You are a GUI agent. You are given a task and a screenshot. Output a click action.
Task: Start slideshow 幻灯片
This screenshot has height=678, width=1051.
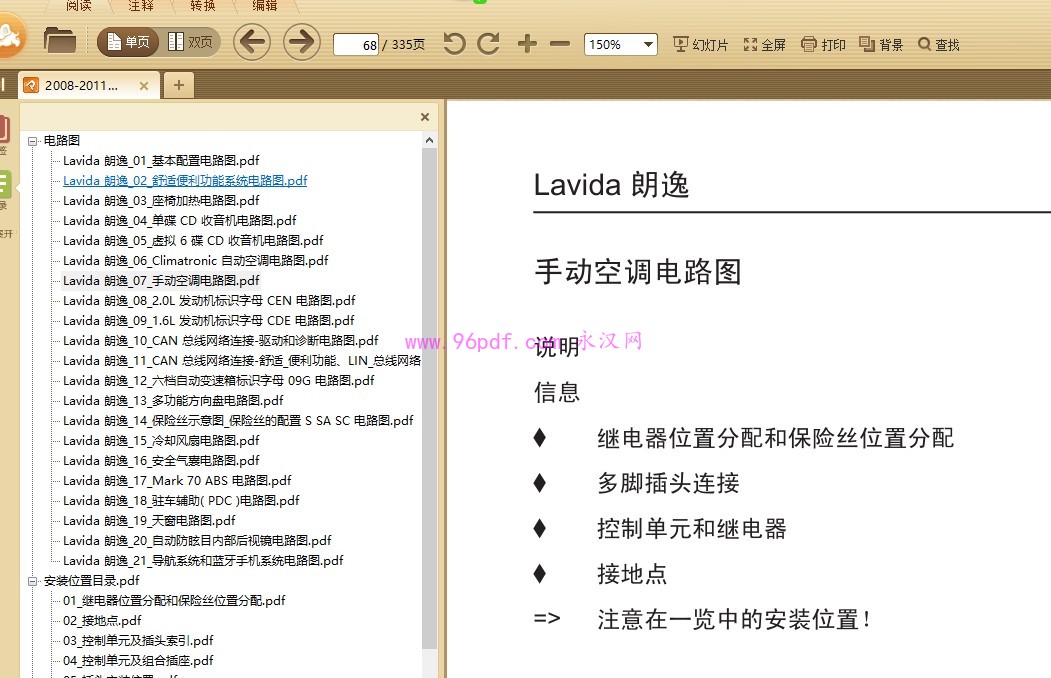(700, 45)
